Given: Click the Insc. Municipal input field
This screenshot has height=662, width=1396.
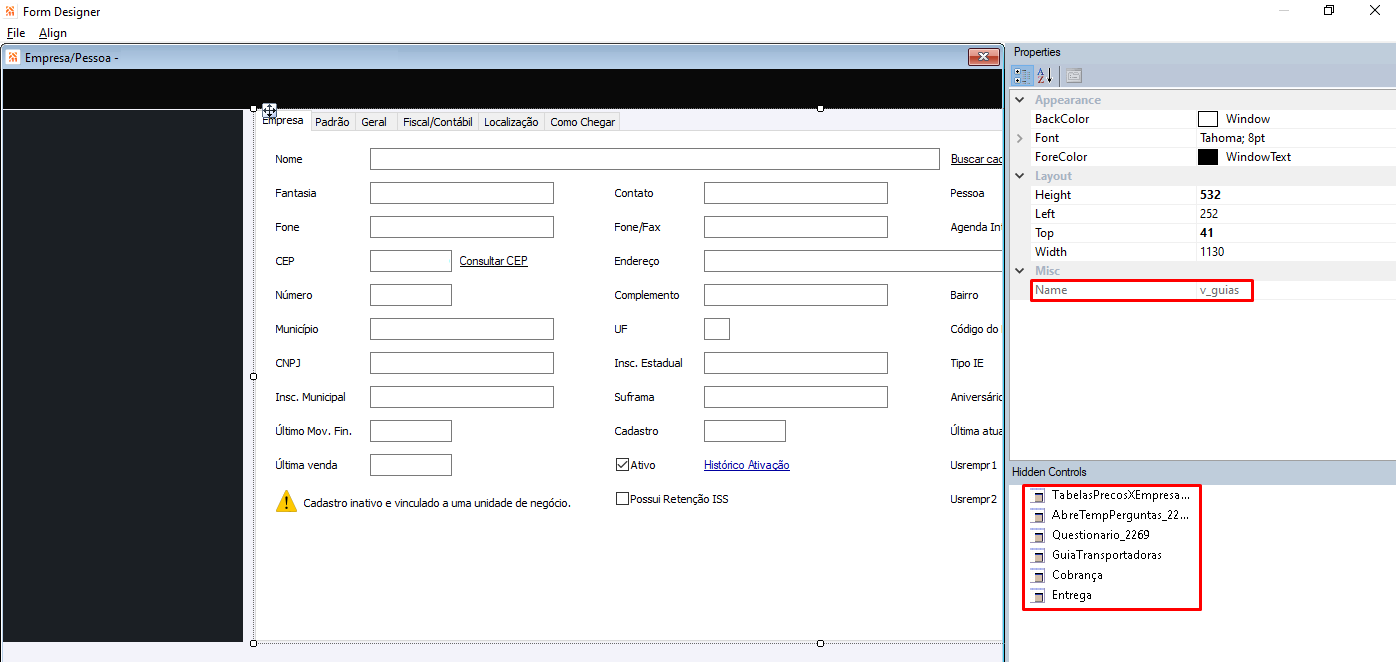Looking at the screenshot, I should [462, 397].
